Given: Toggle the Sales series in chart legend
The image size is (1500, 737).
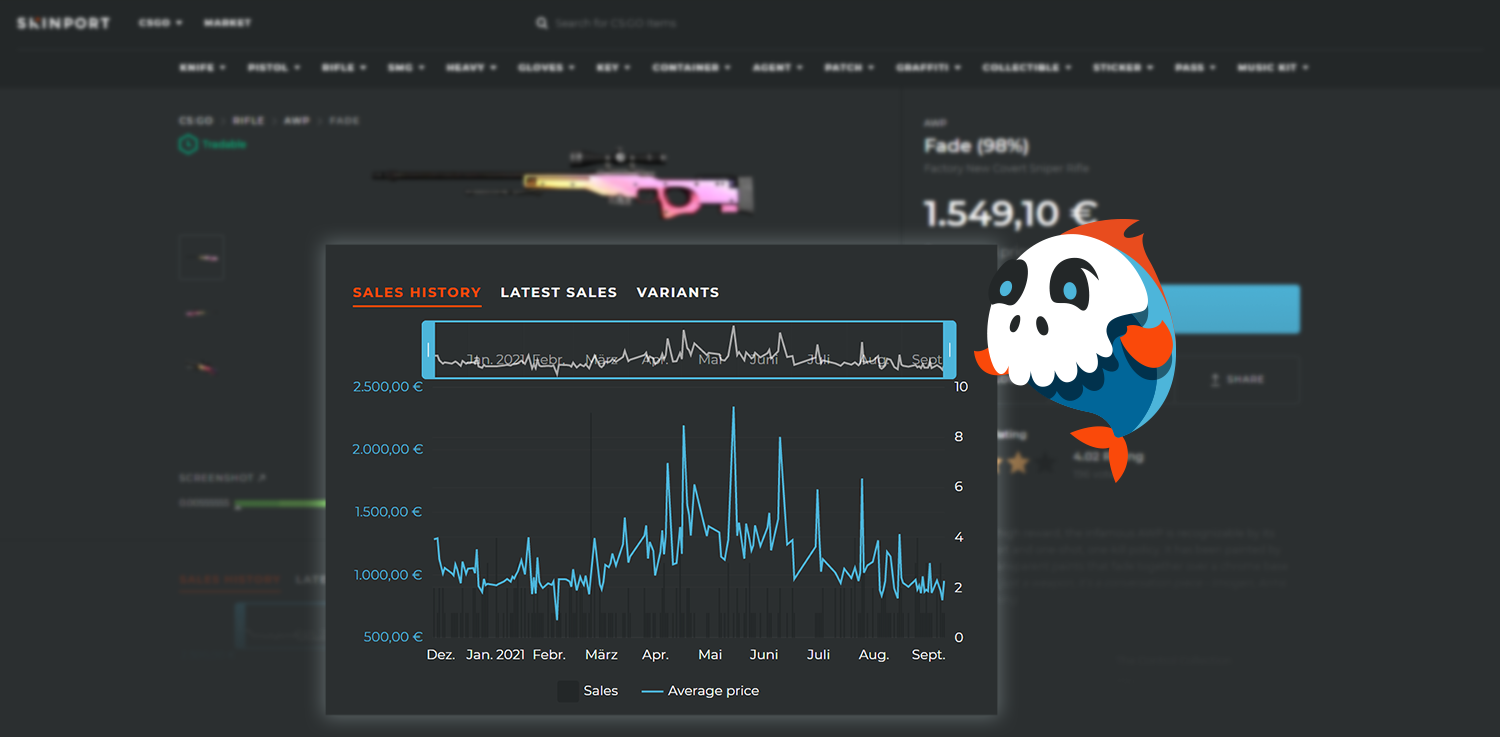Looking at the screenshot, I should [x=588, y=691].
